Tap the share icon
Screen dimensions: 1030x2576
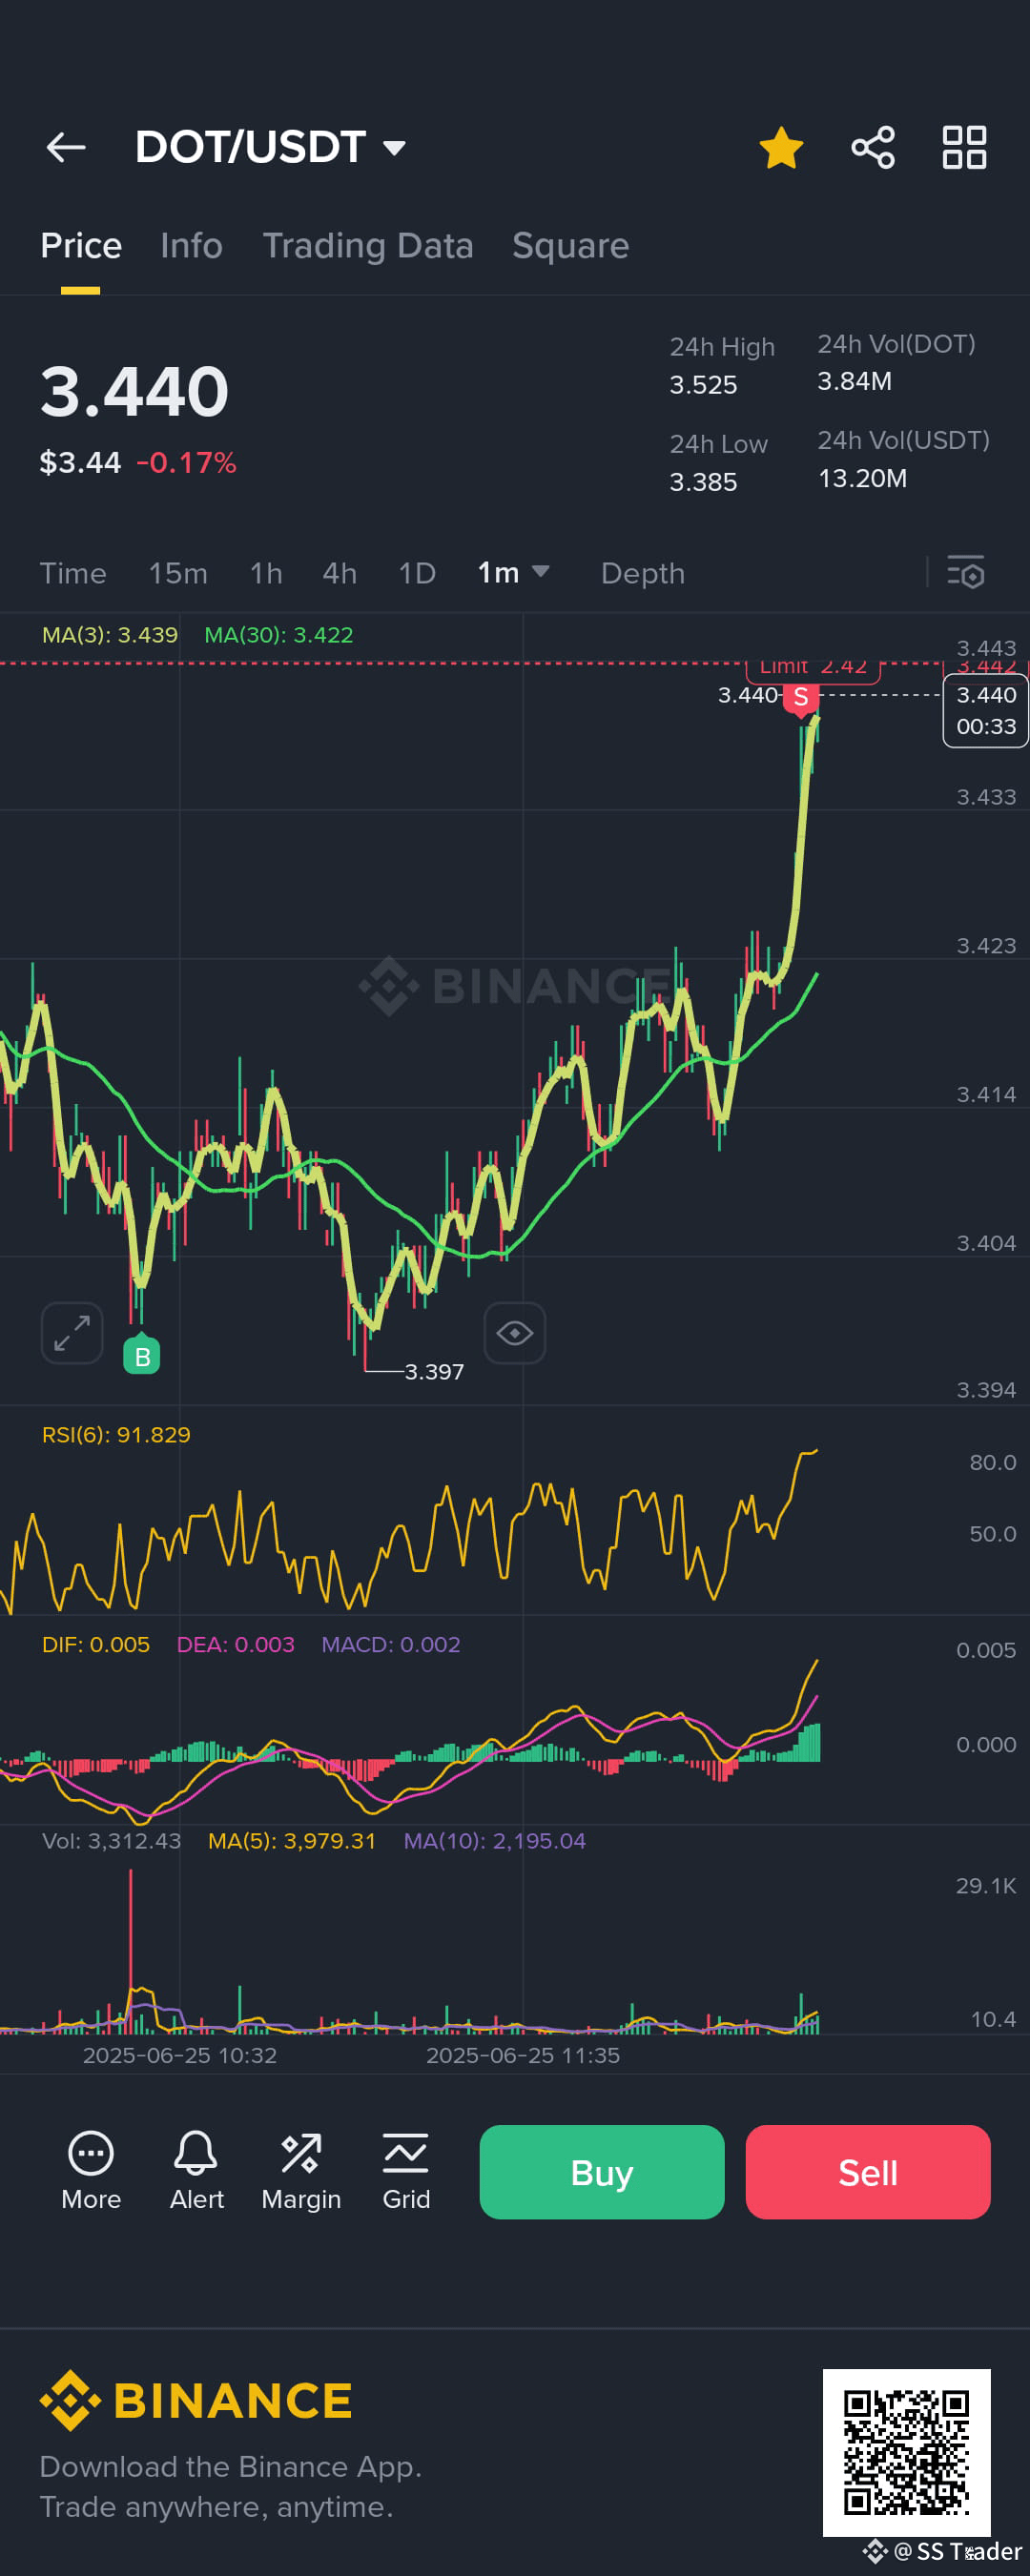coord(873,148)
